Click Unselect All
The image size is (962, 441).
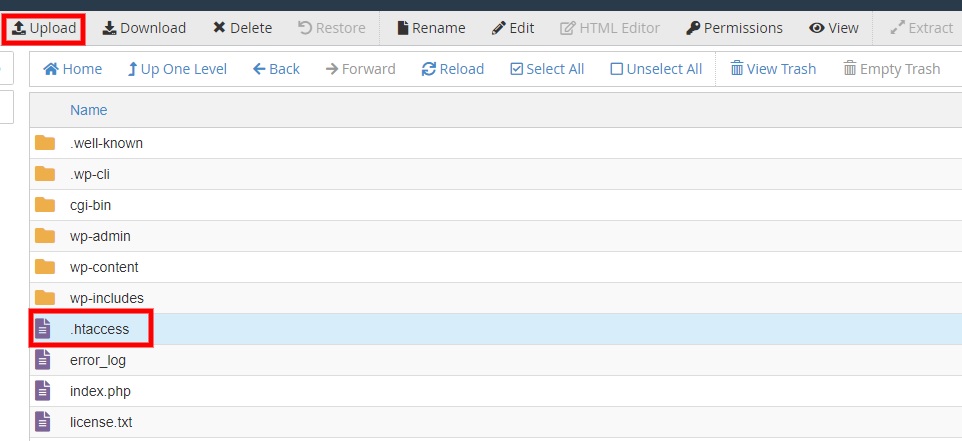point(656,69)
